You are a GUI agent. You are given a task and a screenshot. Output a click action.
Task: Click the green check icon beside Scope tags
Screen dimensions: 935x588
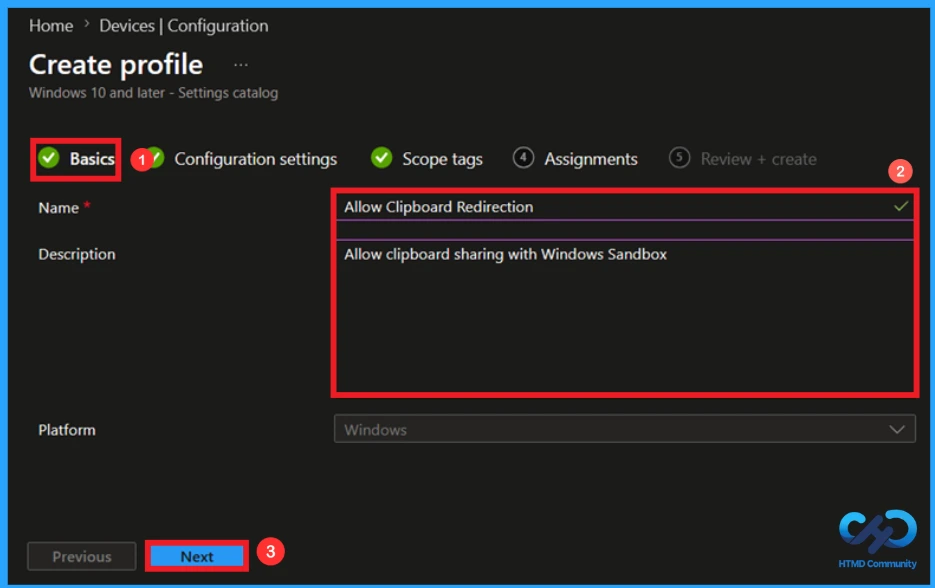pyautogui.click(x=382, y=158)
